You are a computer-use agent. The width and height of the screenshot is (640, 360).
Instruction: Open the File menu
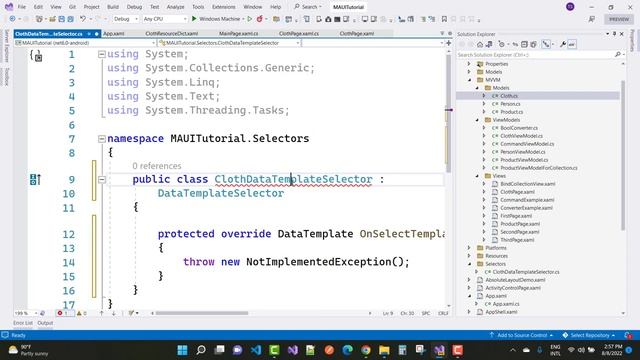pyautogui.click(x=22, y=7)
